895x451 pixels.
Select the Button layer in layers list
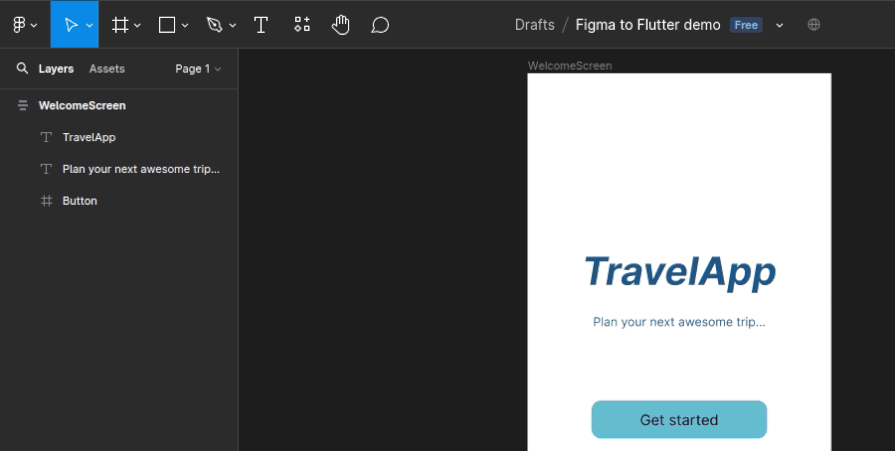click(x=79, y=201)
